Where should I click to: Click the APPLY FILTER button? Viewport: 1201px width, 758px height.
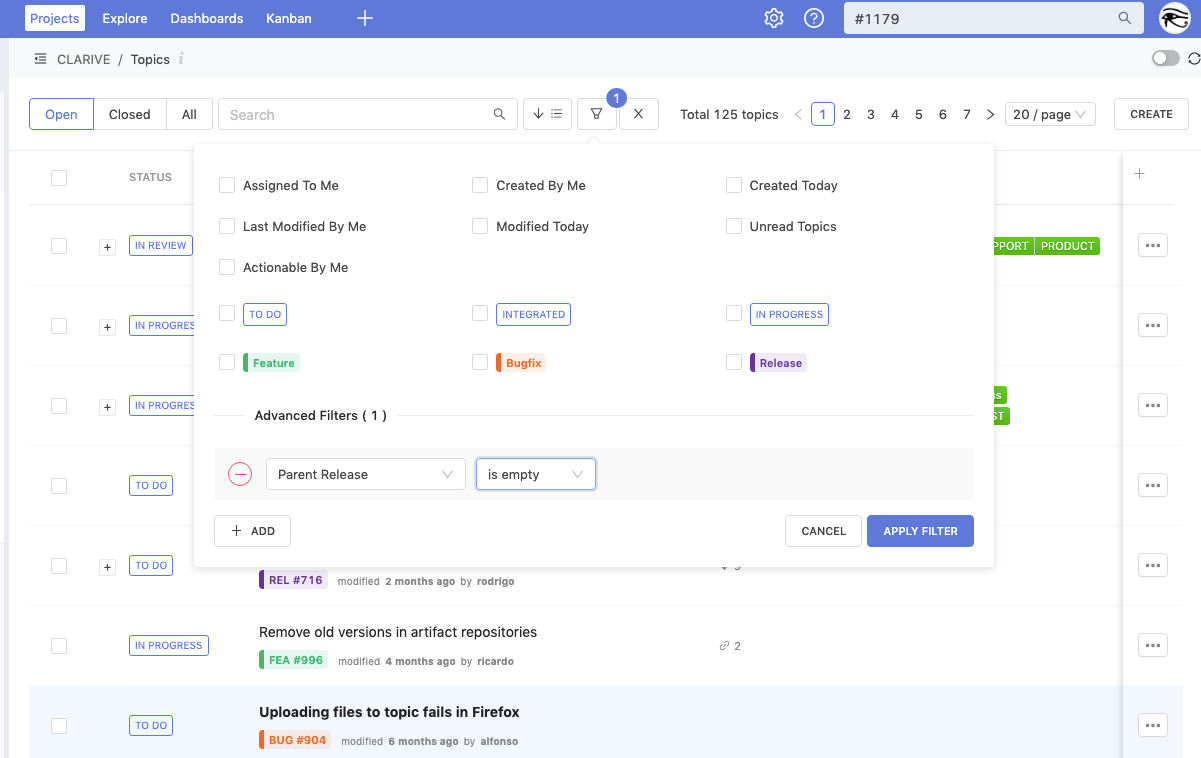(920, 531)
